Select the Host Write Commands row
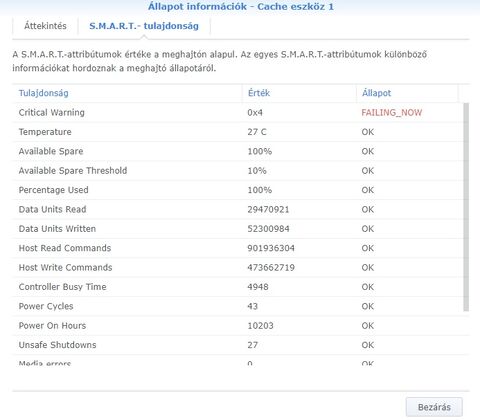 (x=238, y=267)
